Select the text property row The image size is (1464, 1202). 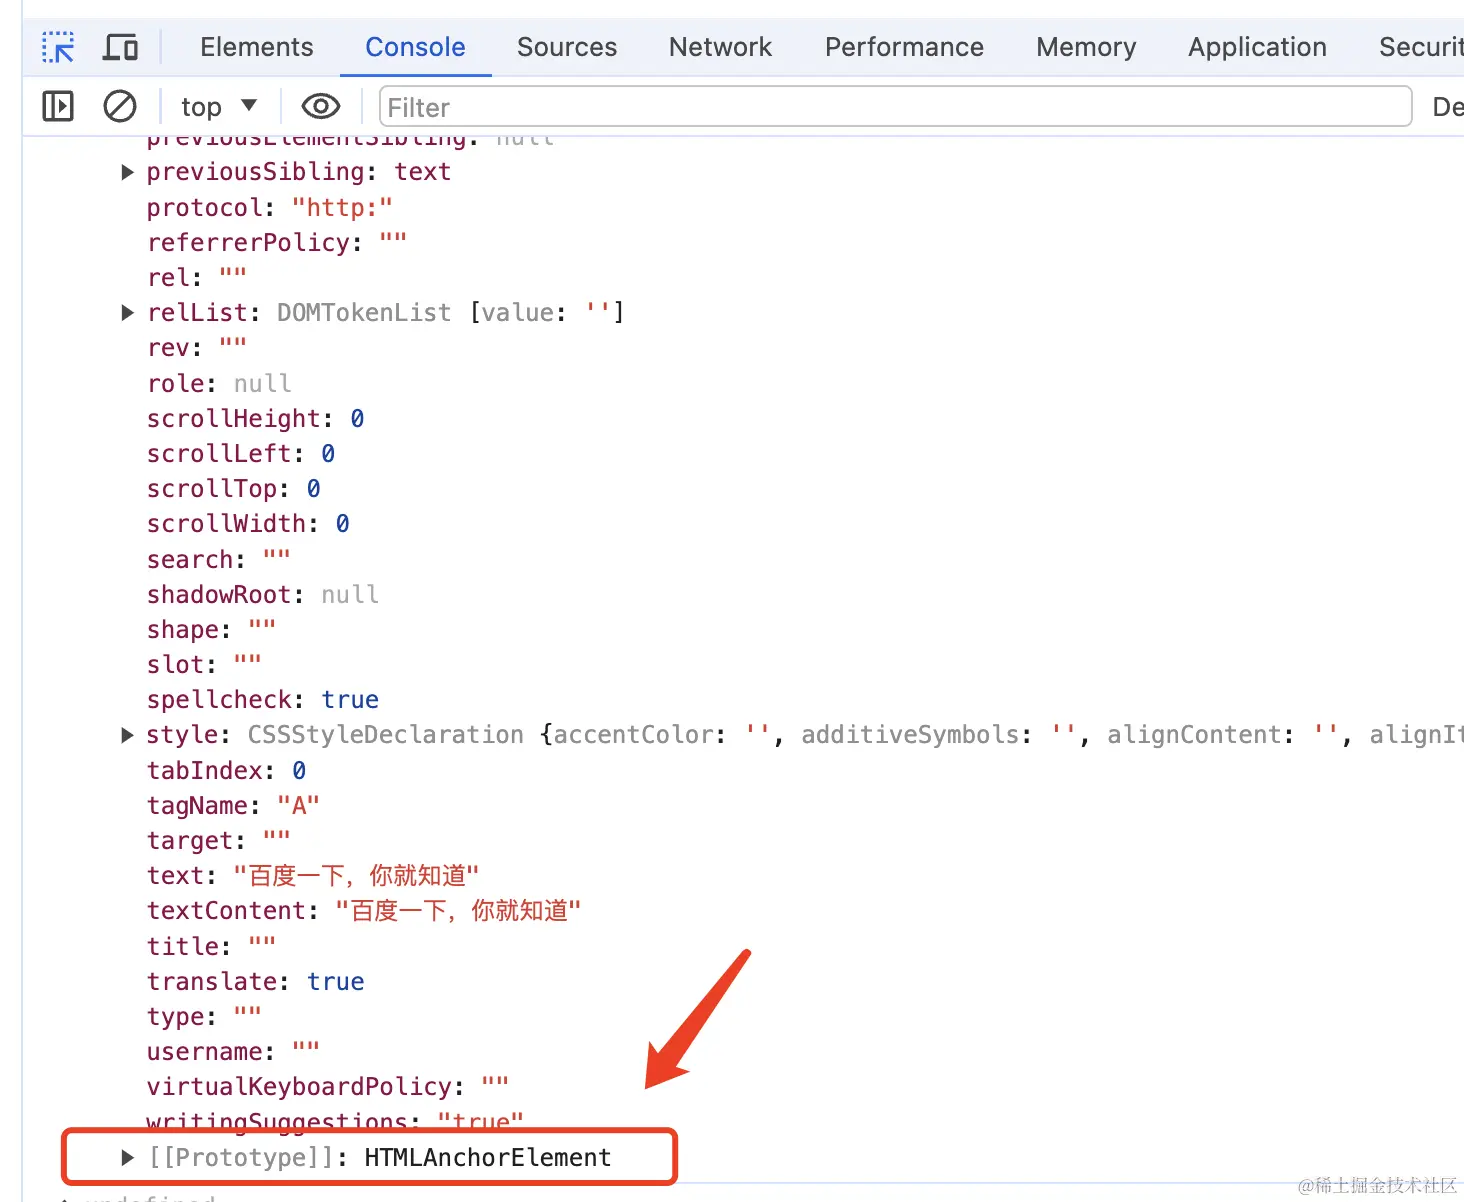click(x=313, y=875)
